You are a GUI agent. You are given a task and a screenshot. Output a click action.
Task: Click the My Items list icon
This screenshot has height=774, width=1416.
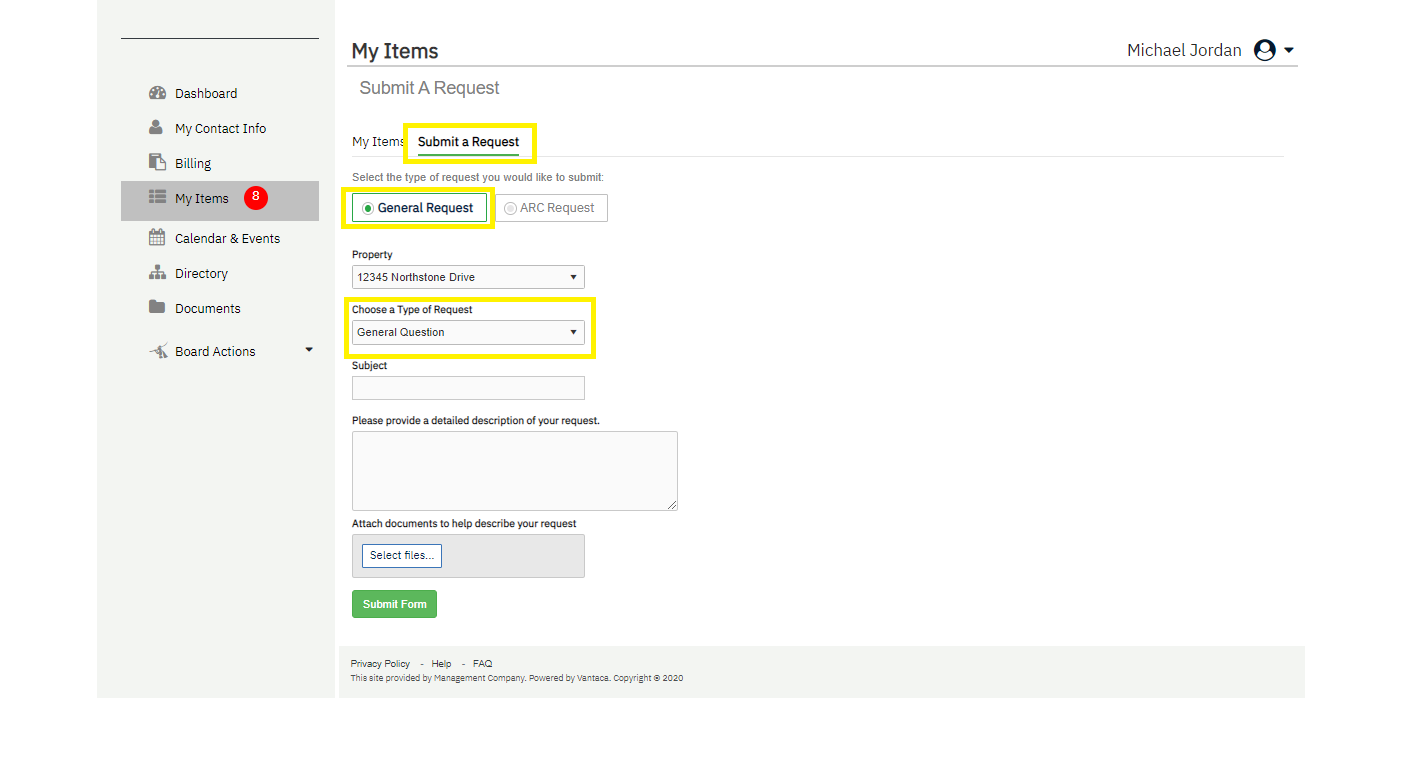click(157, 197)
